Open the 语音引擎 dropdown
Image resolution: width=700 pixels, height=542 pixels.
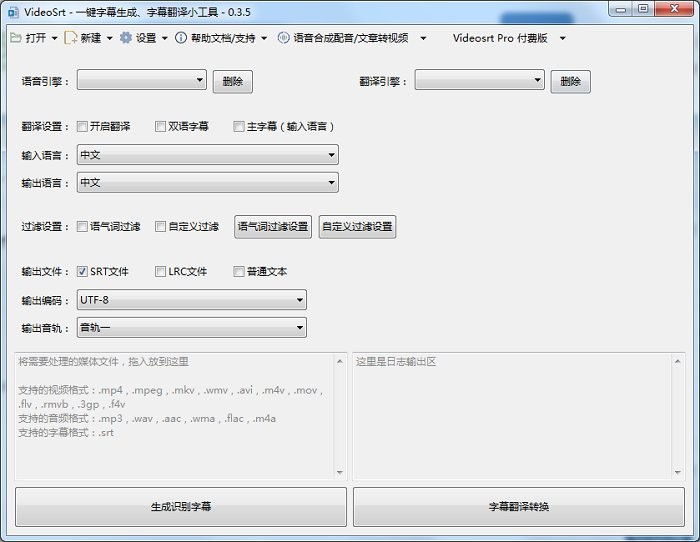(141, 80)
